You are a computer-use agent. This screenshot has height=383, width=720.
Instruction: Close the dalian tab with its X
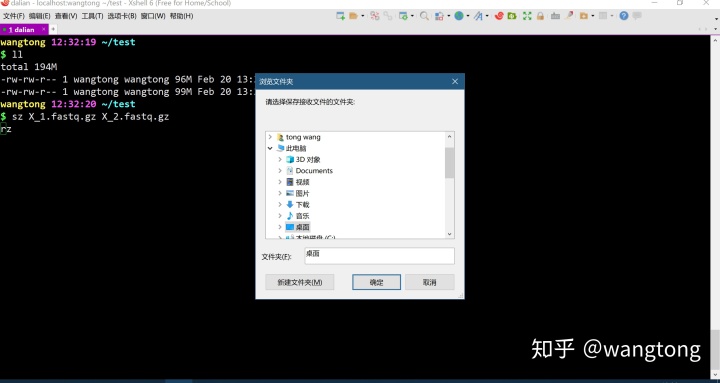point(44,29)
